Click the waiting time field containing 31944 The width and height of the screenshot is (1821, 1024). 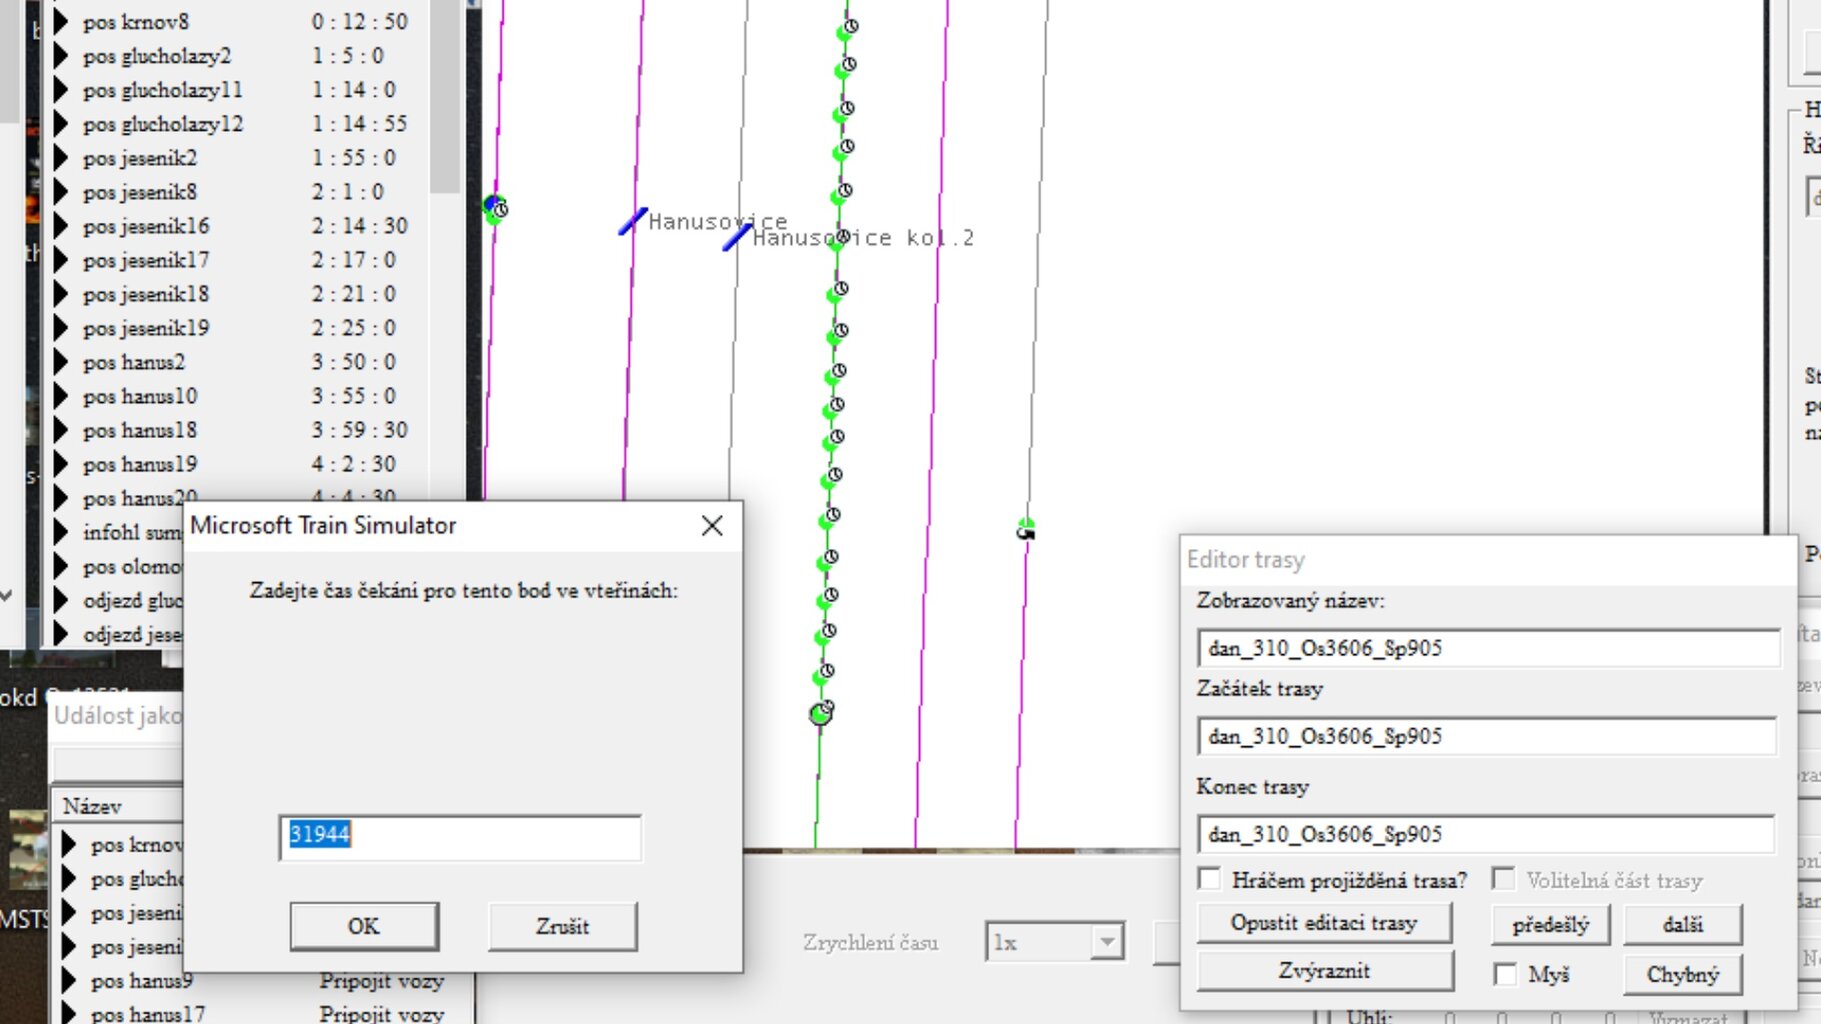460,837
